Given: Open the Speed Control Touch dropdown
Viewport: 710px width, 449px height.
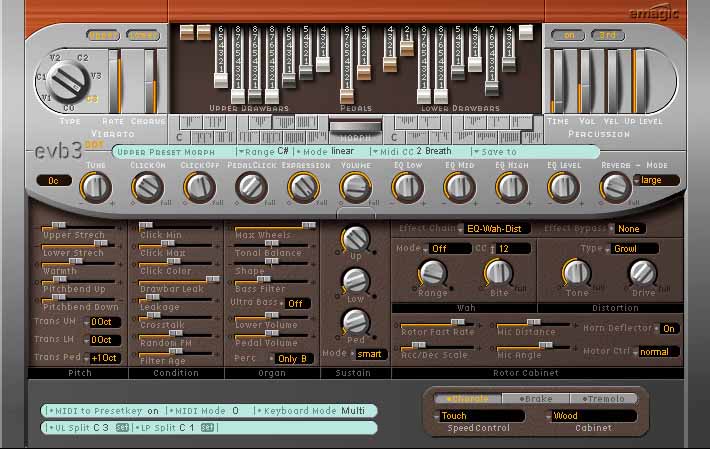Looking at the screenshot, I should pyautogui.click(x=479, y=416).
